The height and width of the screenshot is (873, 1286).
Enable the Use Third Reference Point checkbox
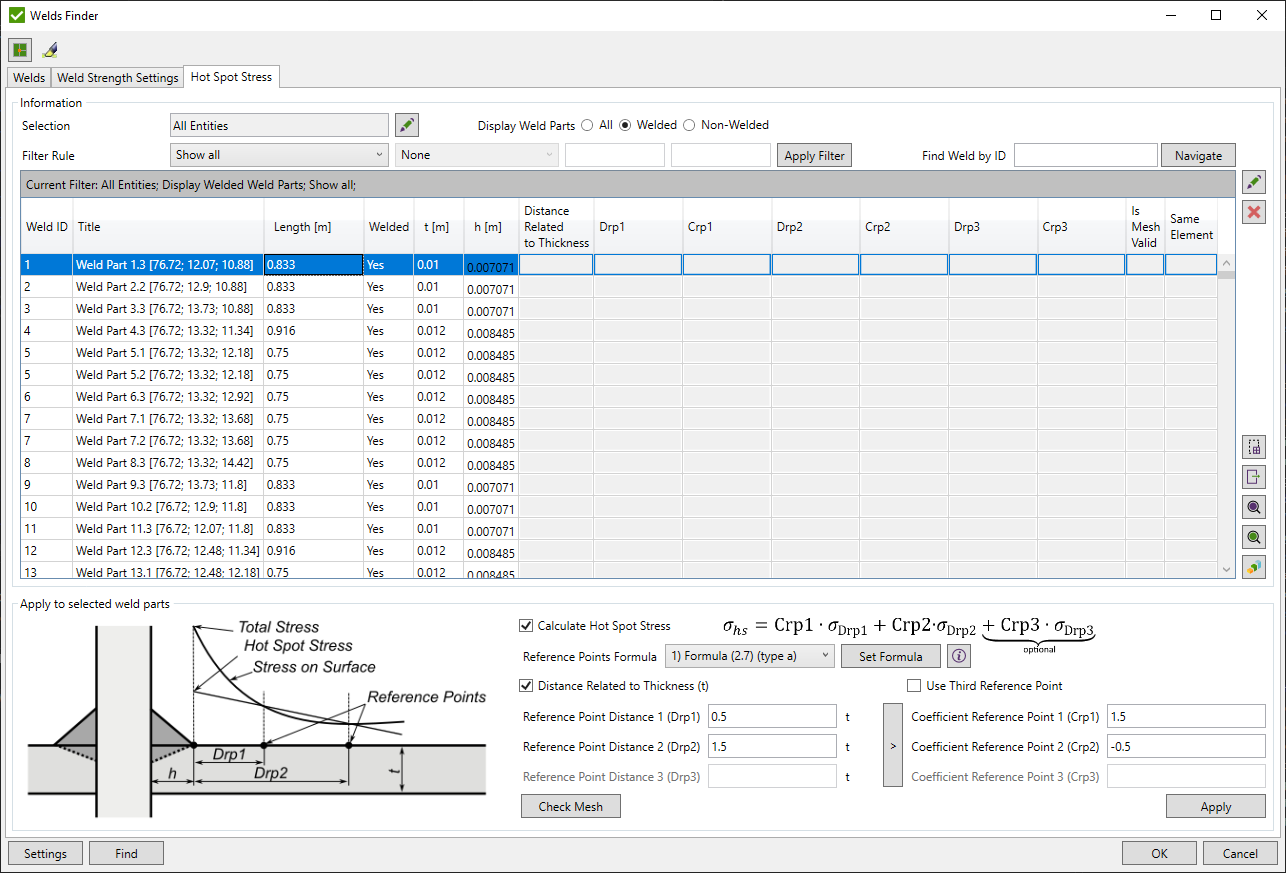(914, 685)
